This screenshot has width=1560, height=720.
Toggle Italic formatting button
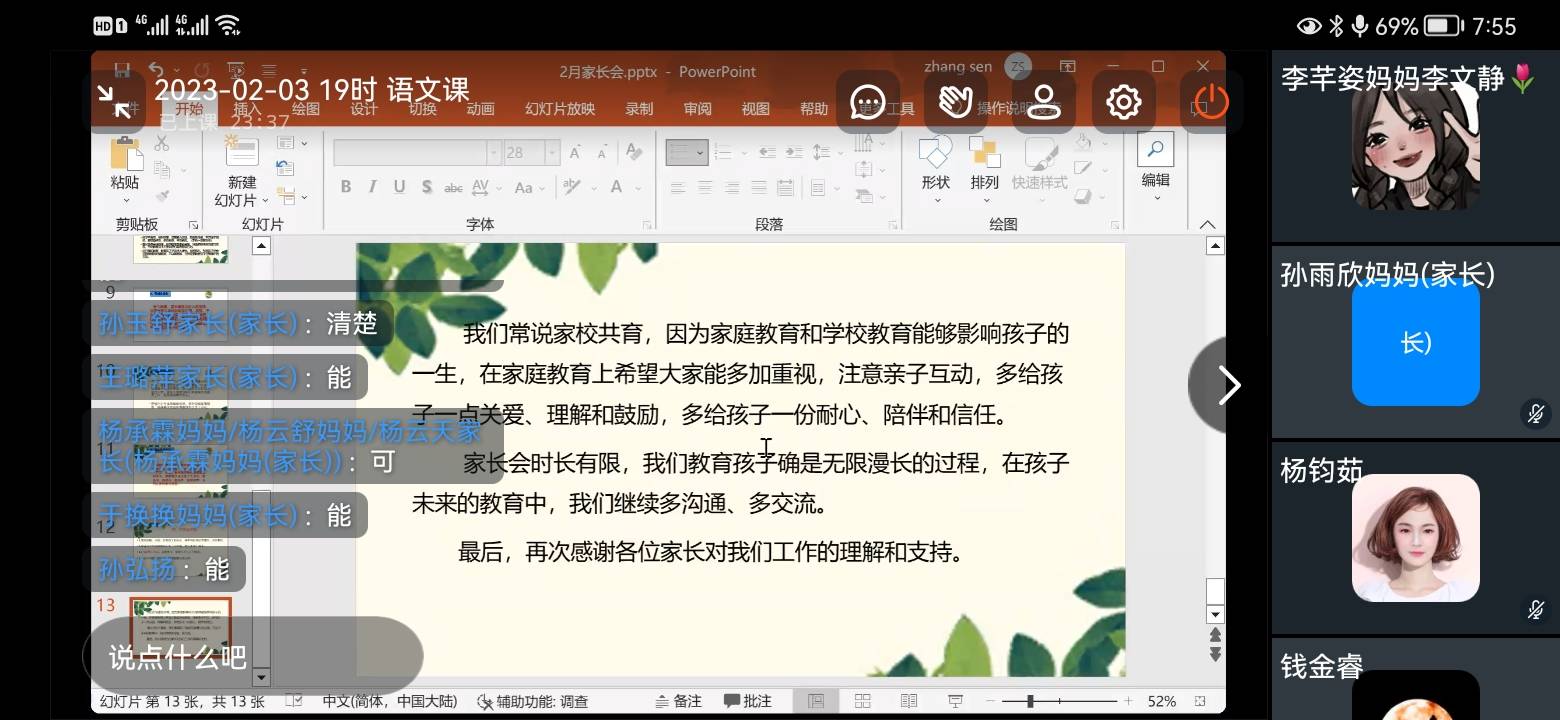(x=373, y=187)
